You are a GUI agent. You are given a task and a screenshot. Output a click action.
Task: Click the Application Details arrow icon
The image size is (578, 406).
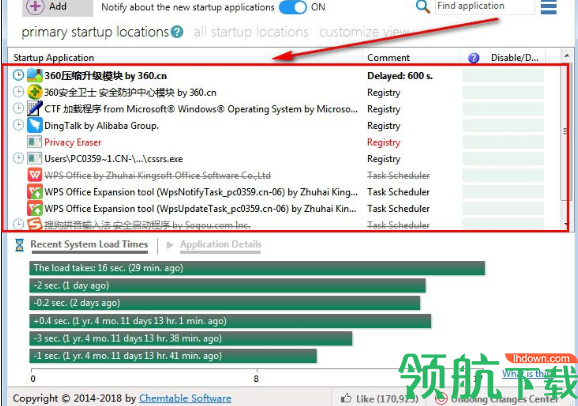170,245
